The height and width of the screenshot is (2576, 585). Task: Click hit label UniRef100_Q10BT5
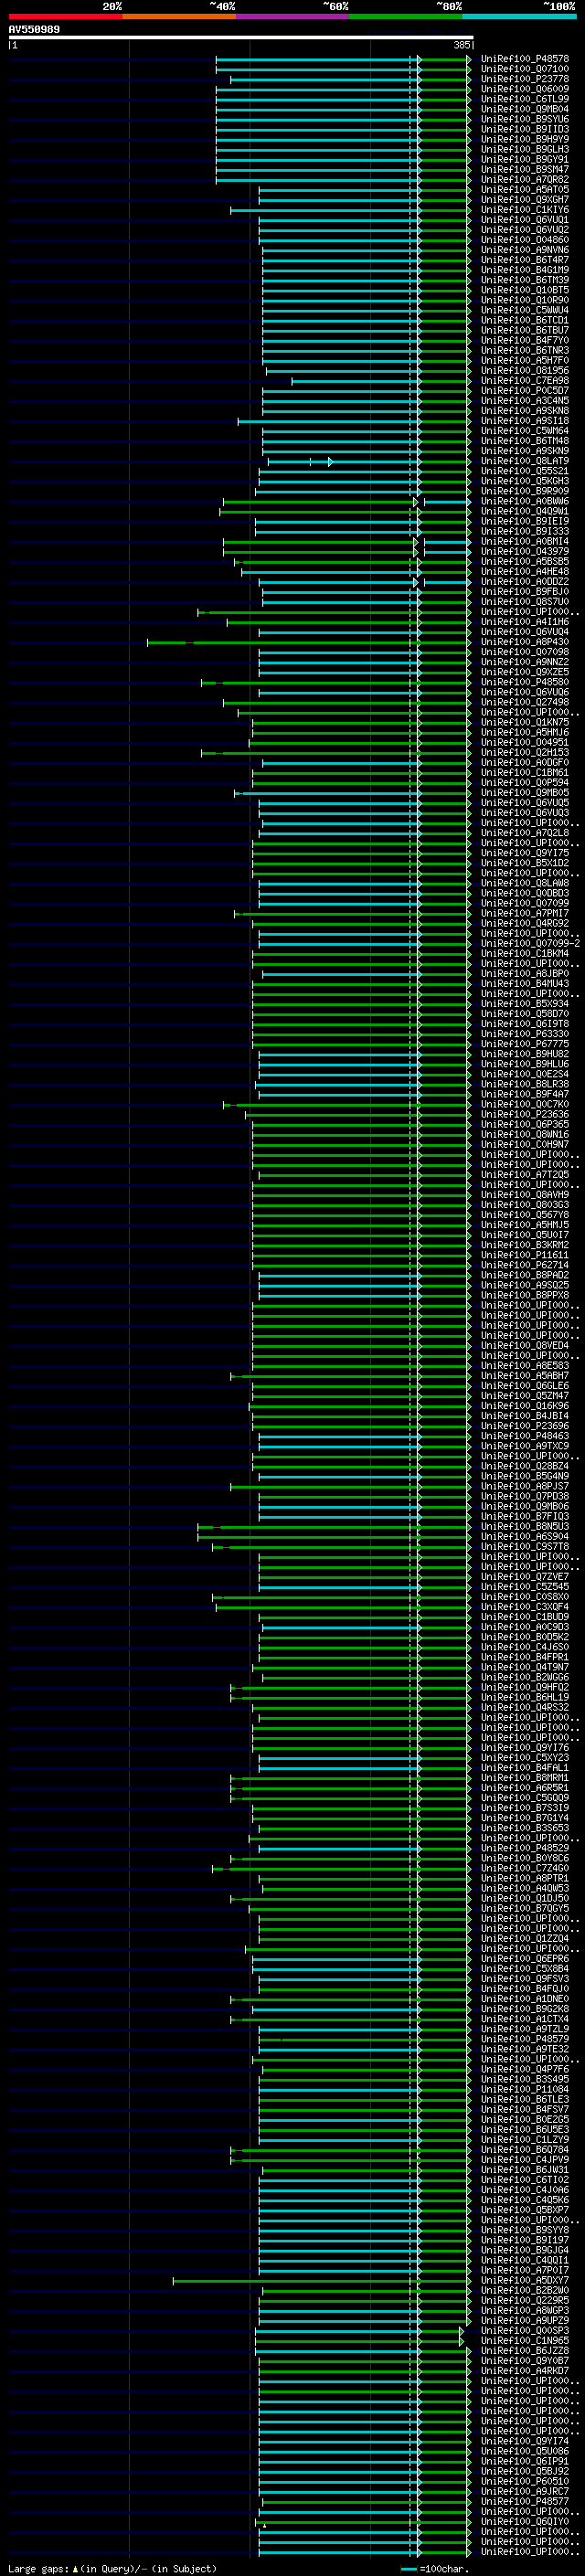coord(525,290)
